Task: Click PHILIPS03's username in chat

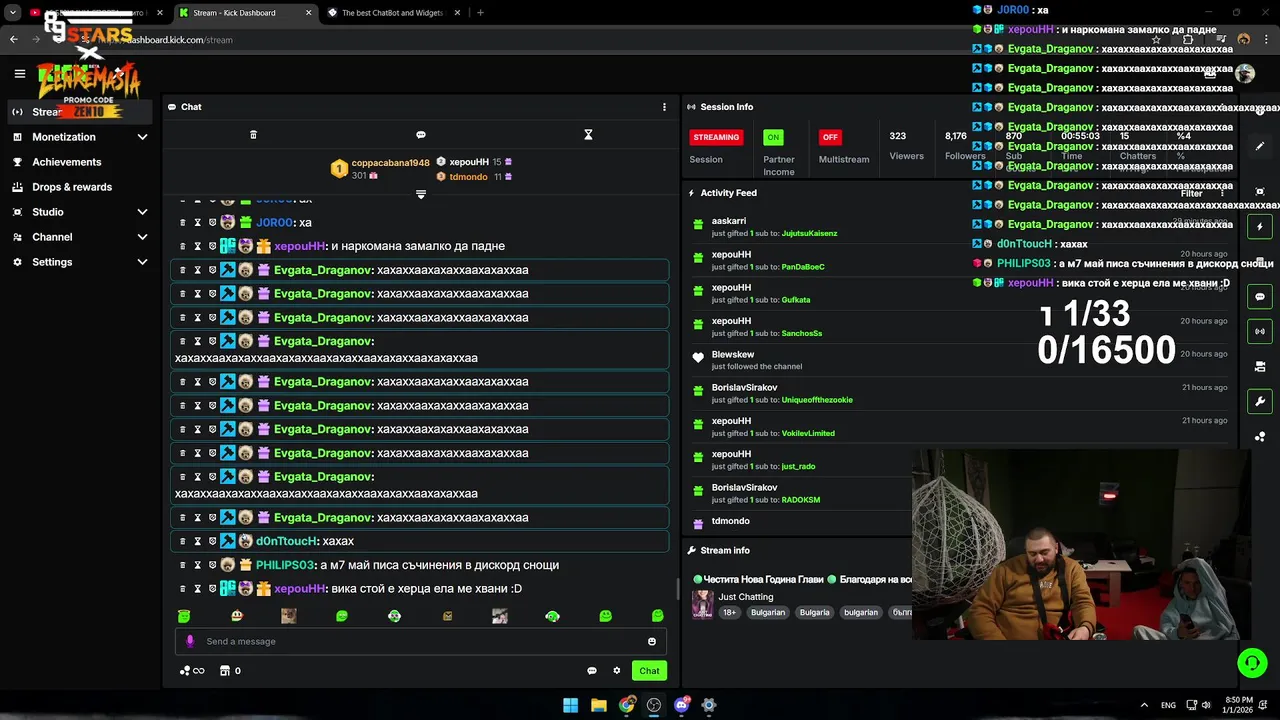Action: [286, 565]
